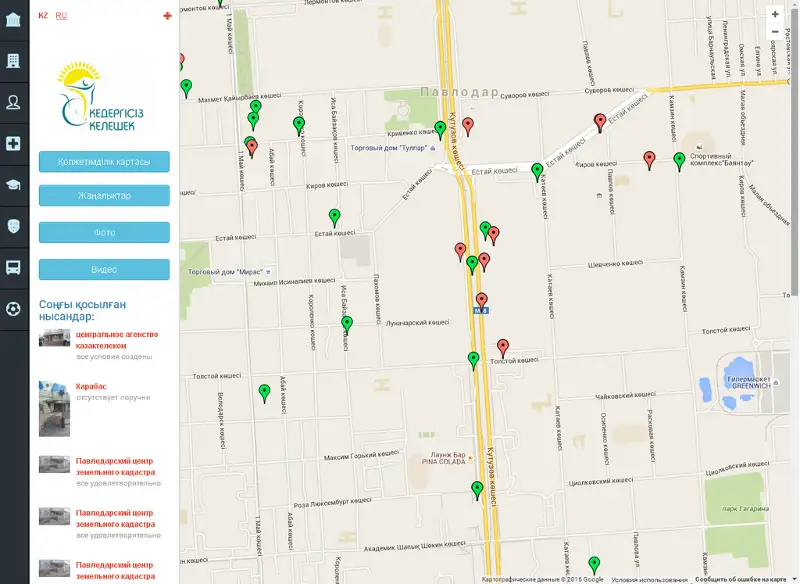Open the Қолжетімділік картасы section
Viewport: 800px width, 584px height.
(104, 162)
